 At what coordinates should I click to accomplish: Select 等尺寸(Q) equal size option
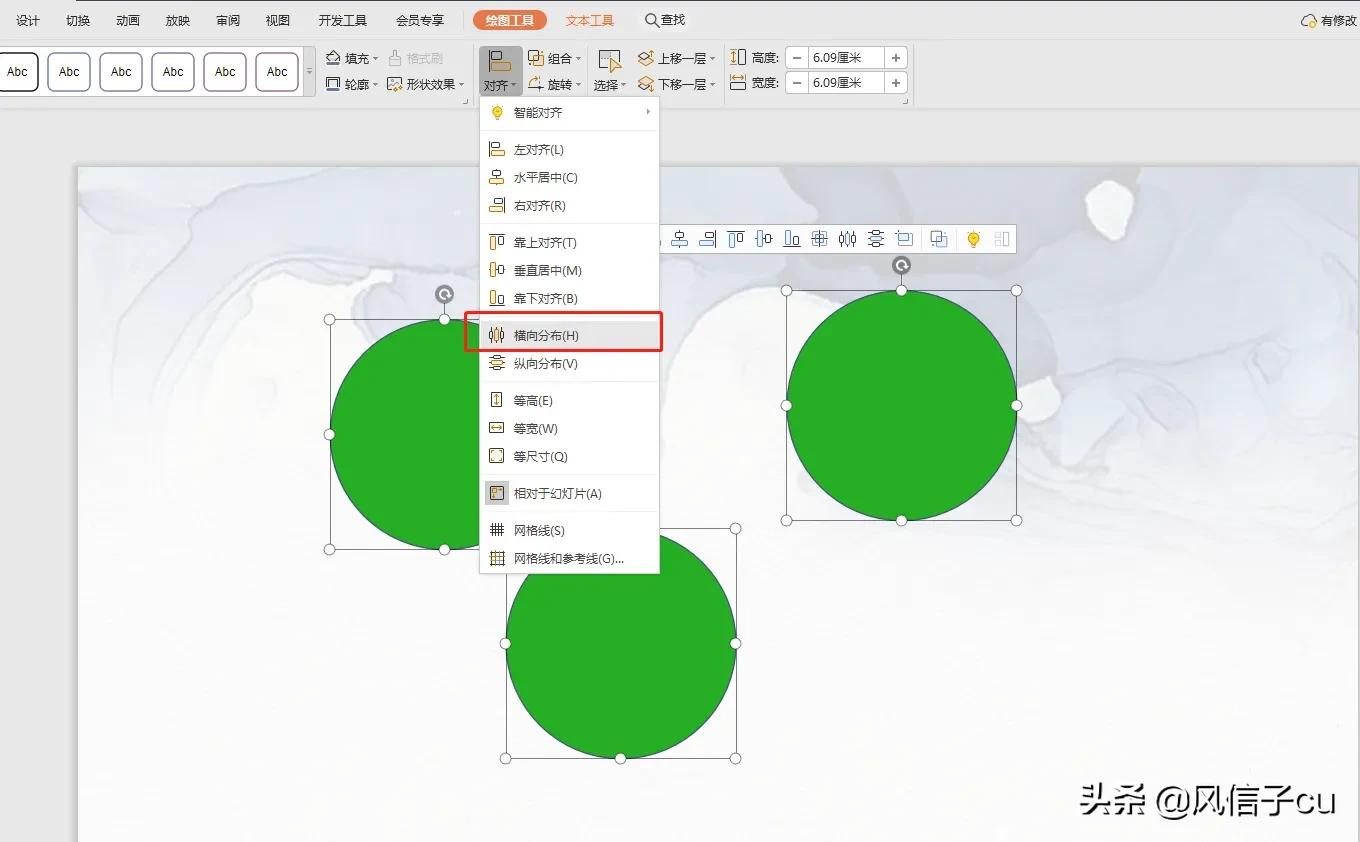(x=569, y=457)
